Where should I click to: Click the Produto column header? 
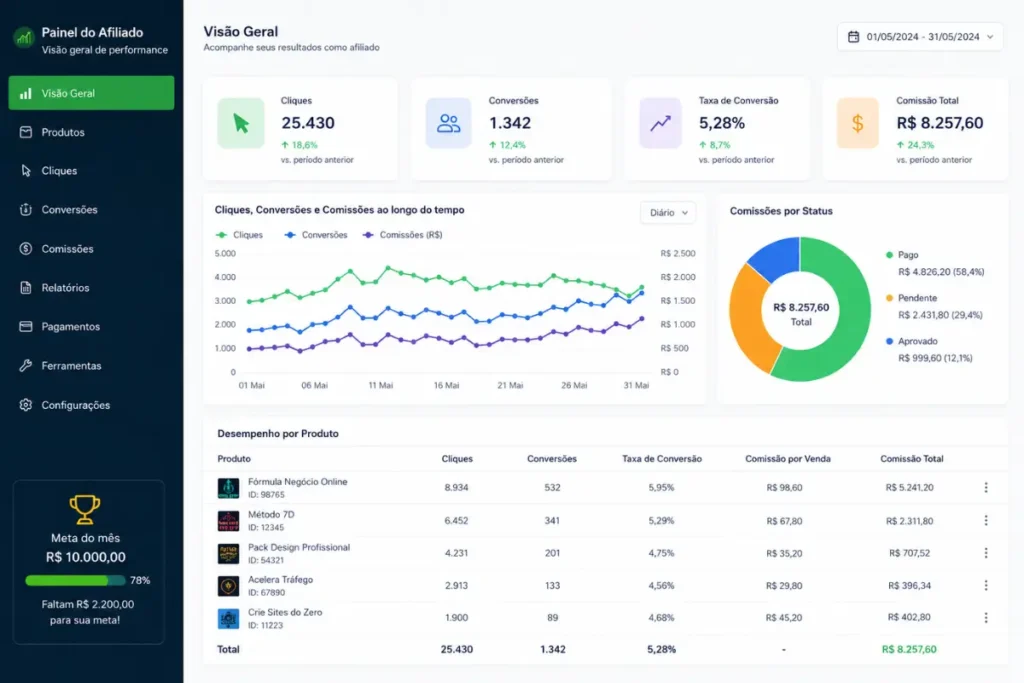(234, 459)
